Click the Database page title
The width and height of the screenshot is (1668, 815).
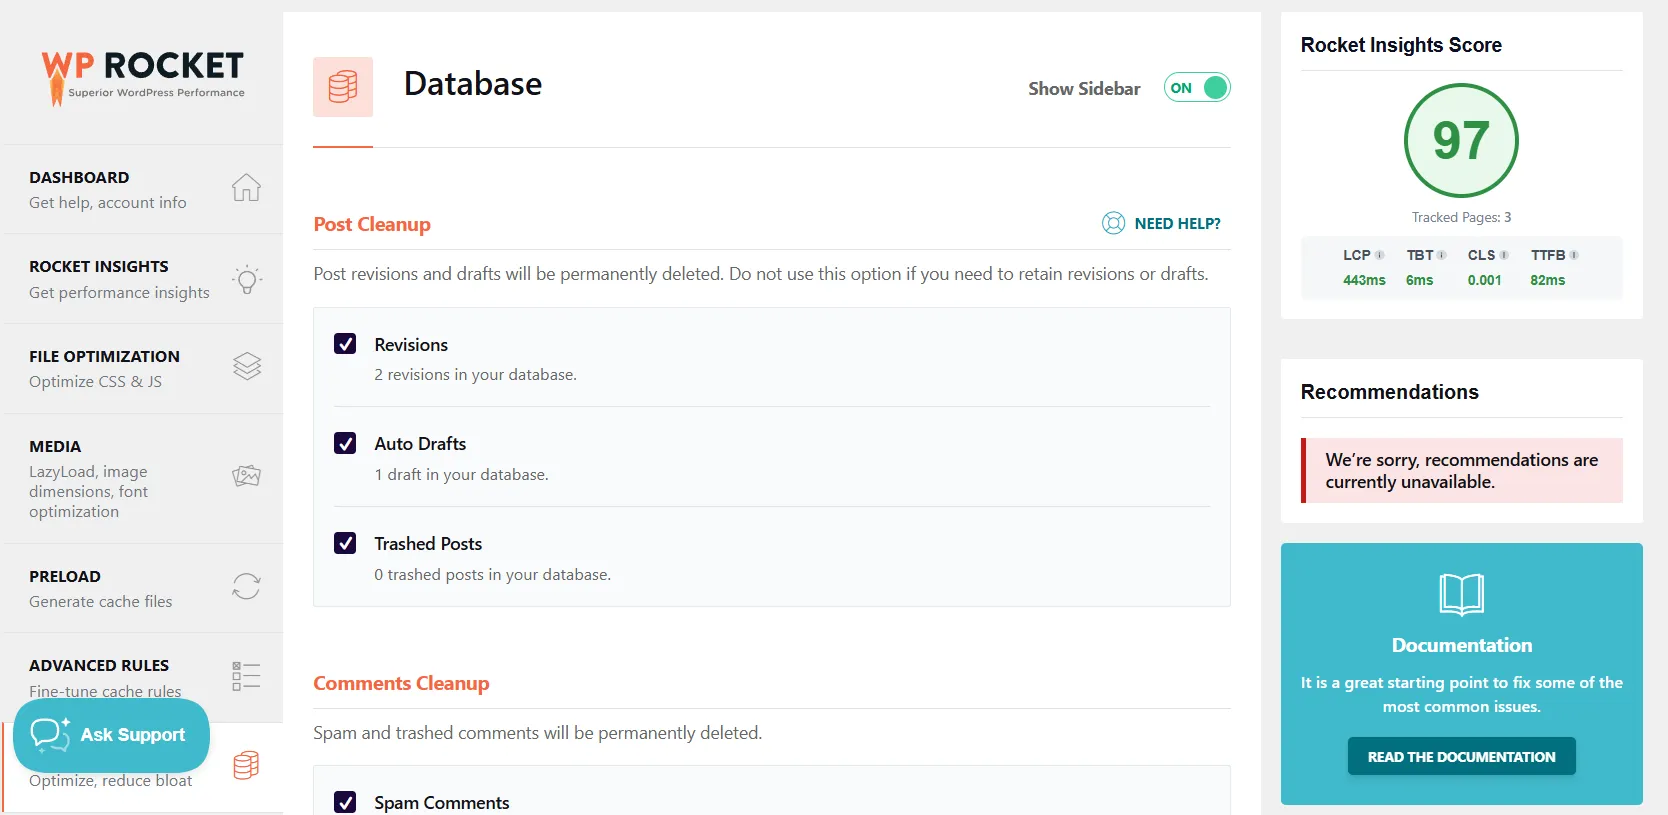click(473, 84)
